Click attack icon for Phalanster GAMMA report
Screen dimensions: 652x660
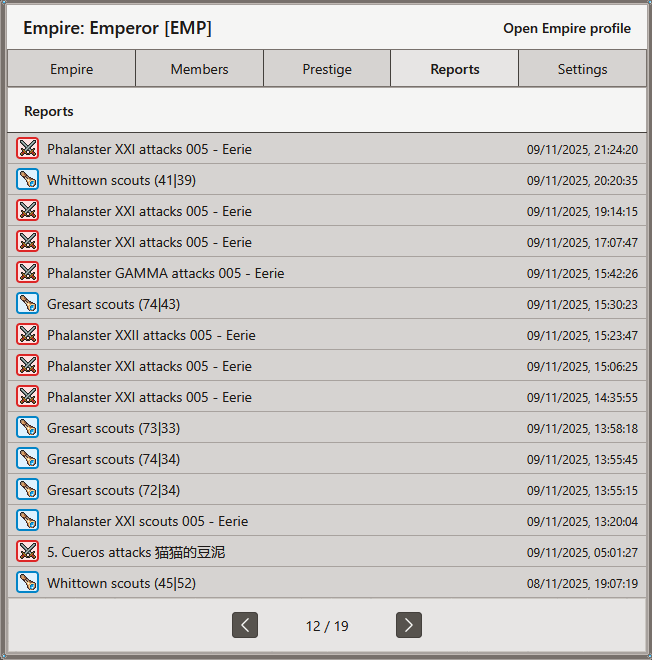[28, 272]
